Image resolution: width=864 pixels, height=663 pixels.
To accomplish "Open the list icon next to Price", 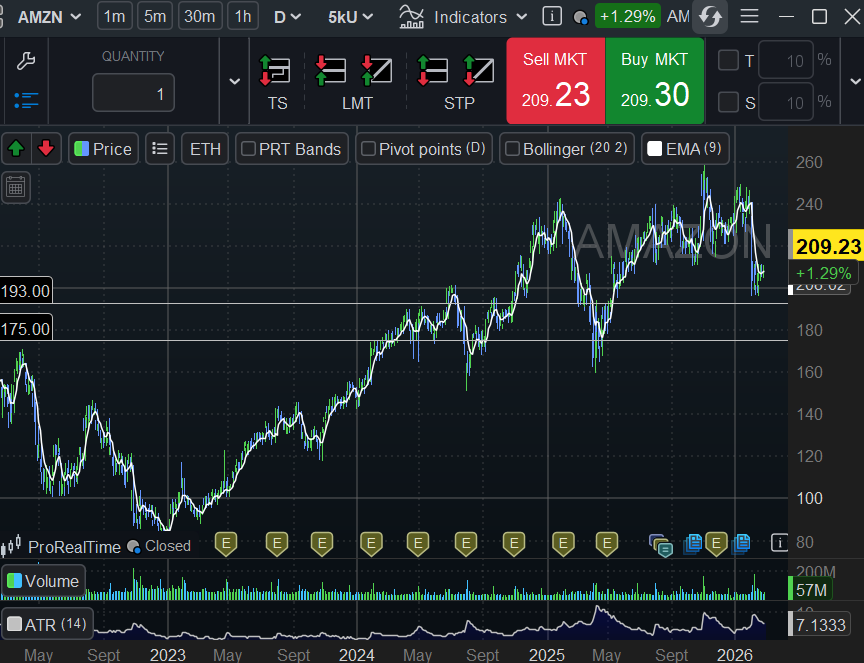I will (x=159, y=149).
